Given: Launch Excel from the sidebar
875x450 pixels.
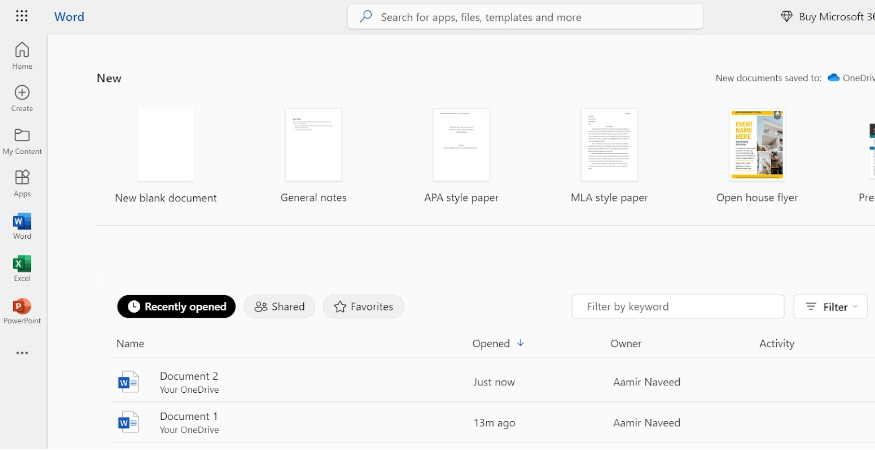Looking at the screenshot, I should 22,269.
